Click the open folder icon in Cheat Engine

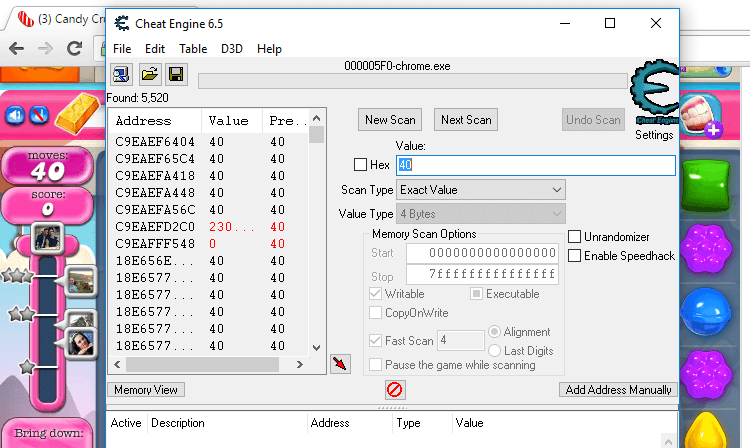point(150,75)
